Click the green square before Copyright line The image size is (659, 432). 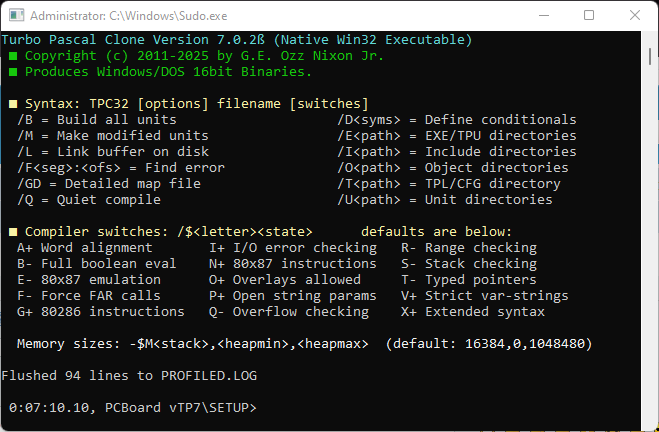click(x=13, y=56)
